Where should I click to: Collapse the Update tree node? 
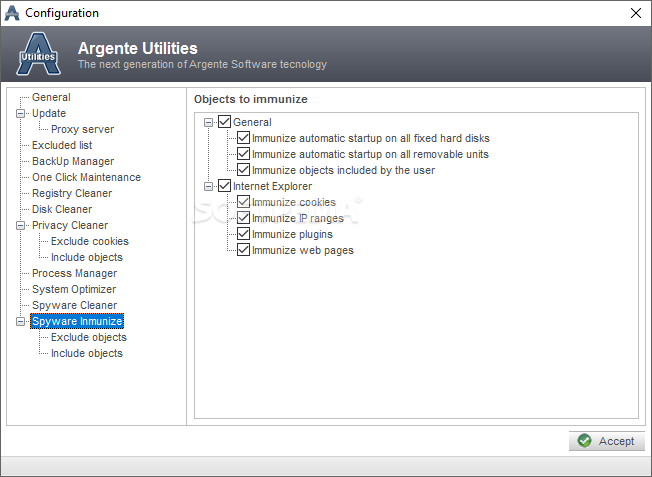click(x=20, y=113)
